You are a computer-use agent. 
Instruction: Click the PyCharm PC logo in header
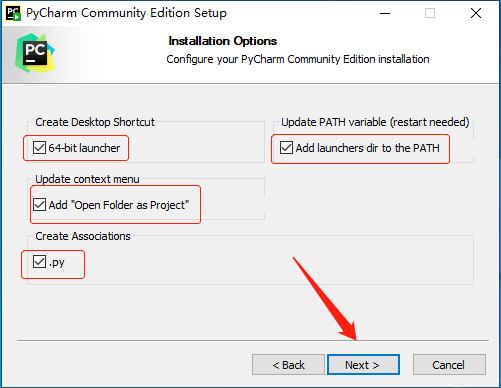35,53
